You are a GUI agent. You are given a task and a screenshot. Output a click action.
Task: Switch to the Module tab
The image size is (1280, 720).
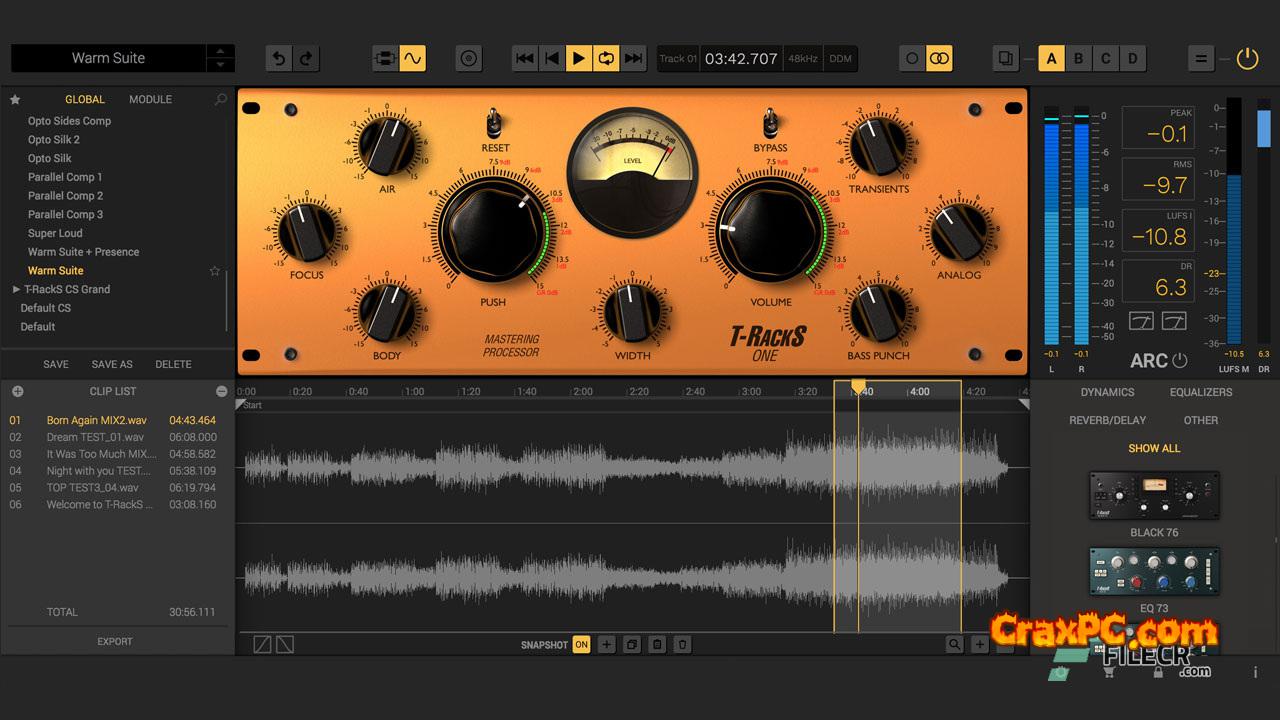pos(150,100)
